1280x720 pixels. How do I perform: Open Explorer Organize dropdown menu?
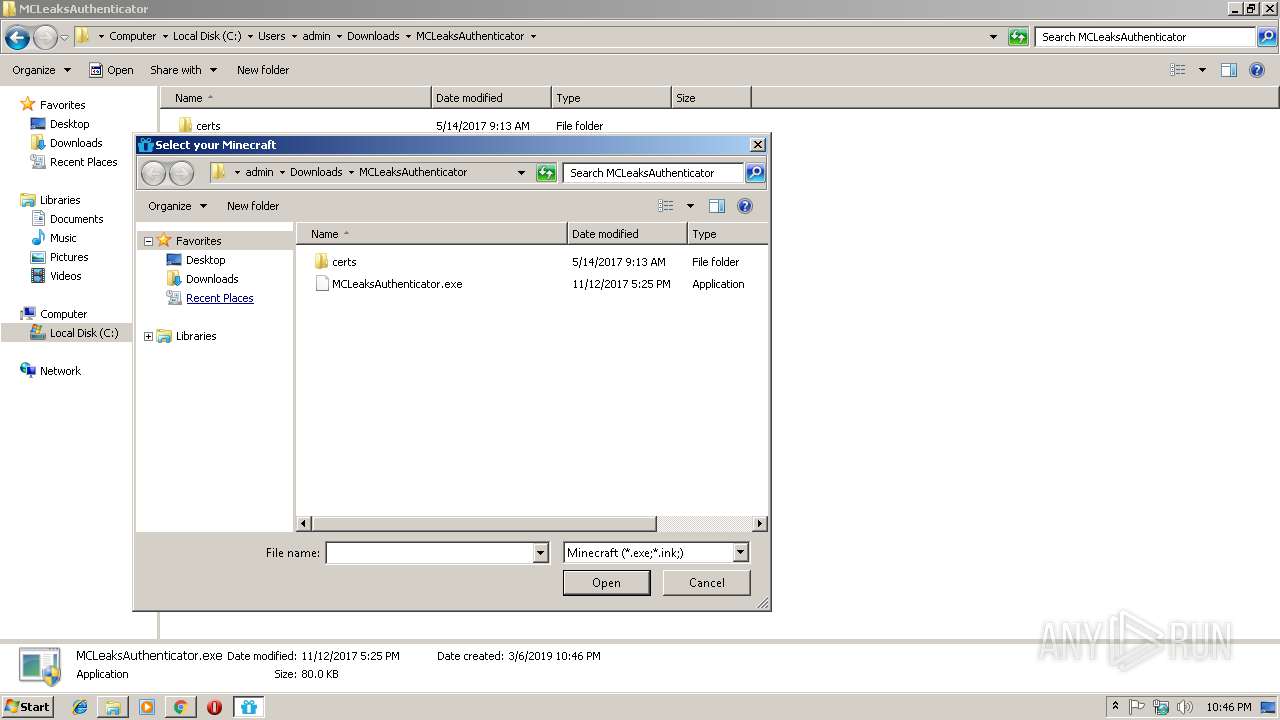[42, 70]
